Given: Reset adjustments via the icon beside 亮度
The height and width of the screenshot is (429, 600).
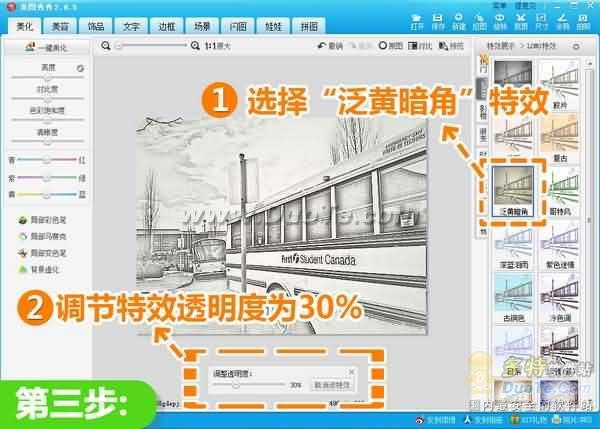Looking at the screenshot, I should coord(80,69).
